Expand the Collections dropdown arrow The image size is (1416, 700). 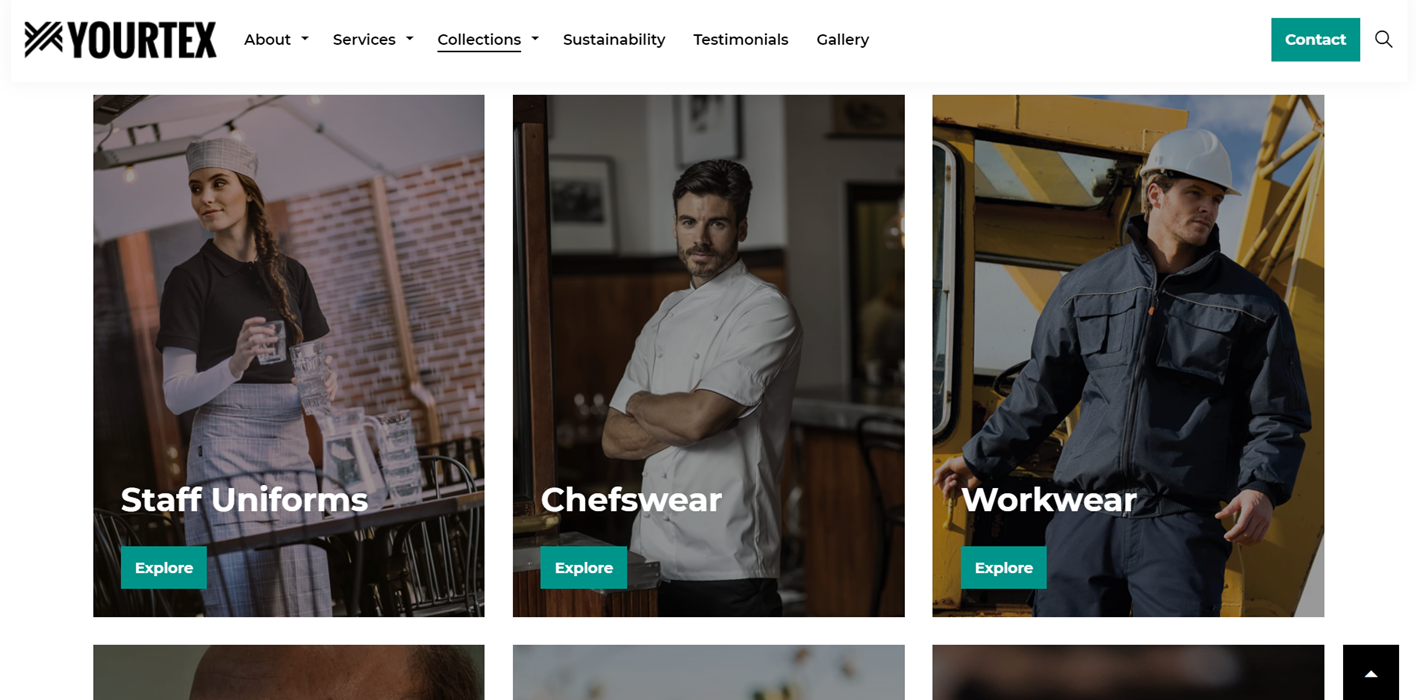coord(535,39)
